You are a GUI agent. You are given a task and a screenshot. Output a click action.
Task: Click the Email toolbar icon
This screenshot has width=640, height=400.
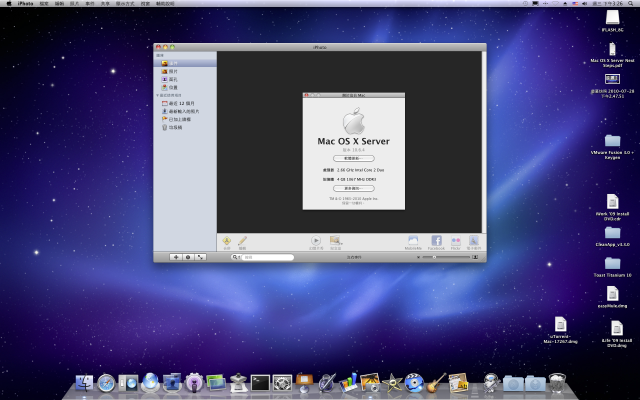(473, 241)
